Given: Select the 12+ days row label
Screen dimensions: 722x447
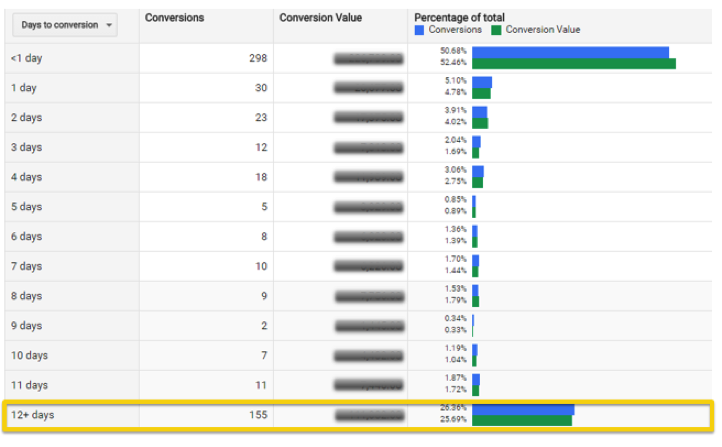Looking at the screenshot, I should 33,415.
